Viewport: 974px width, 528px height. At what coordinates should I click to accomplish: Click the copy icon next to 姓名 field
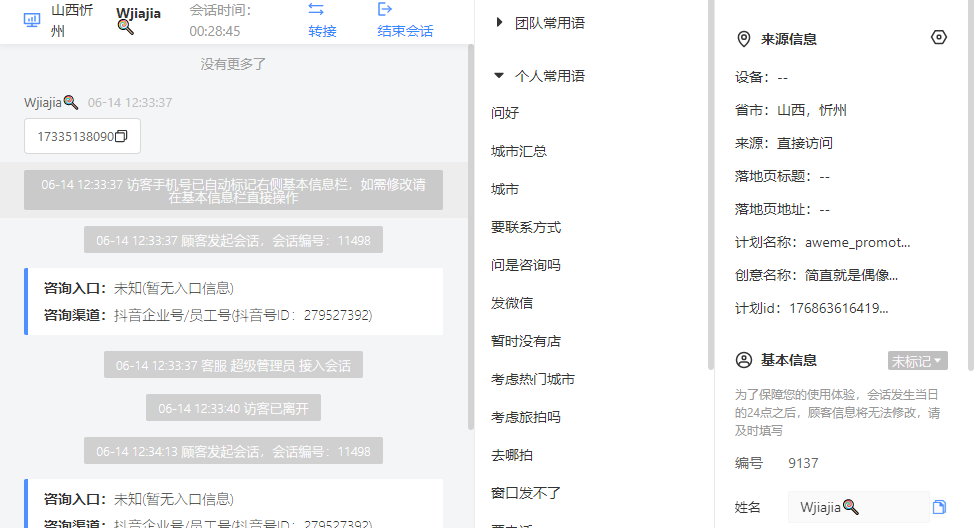point(939,507)
